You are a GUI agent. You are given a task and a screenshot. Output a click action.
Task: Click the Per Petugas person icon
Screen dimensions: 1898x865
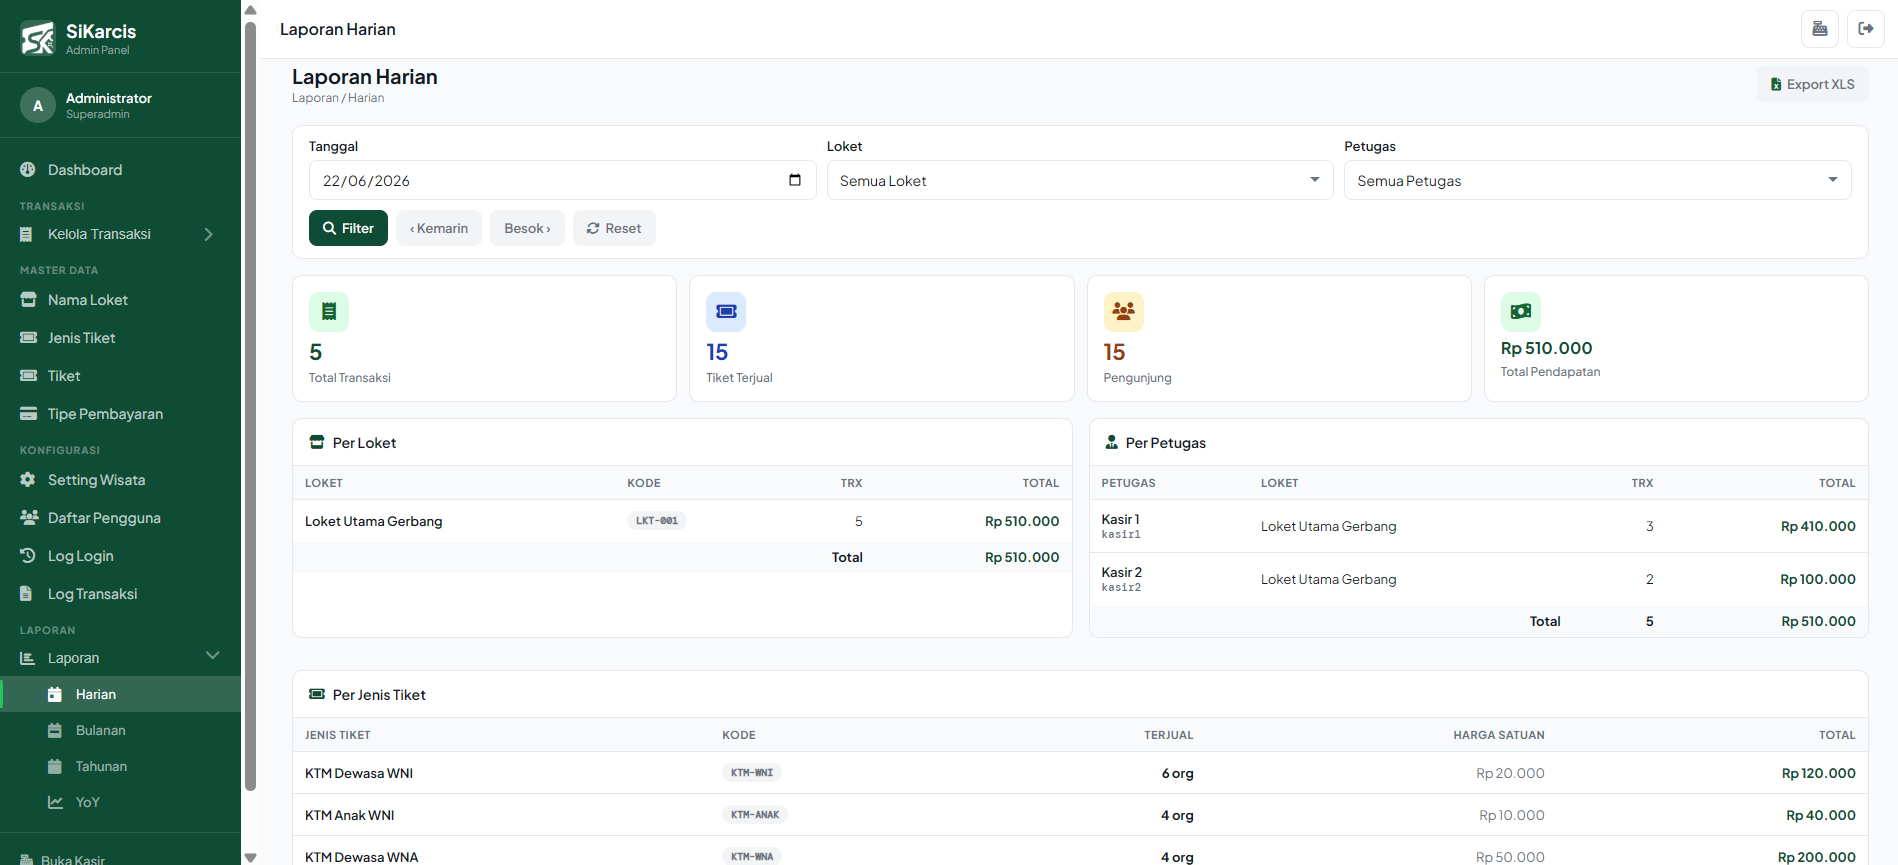coord(1111,442)
